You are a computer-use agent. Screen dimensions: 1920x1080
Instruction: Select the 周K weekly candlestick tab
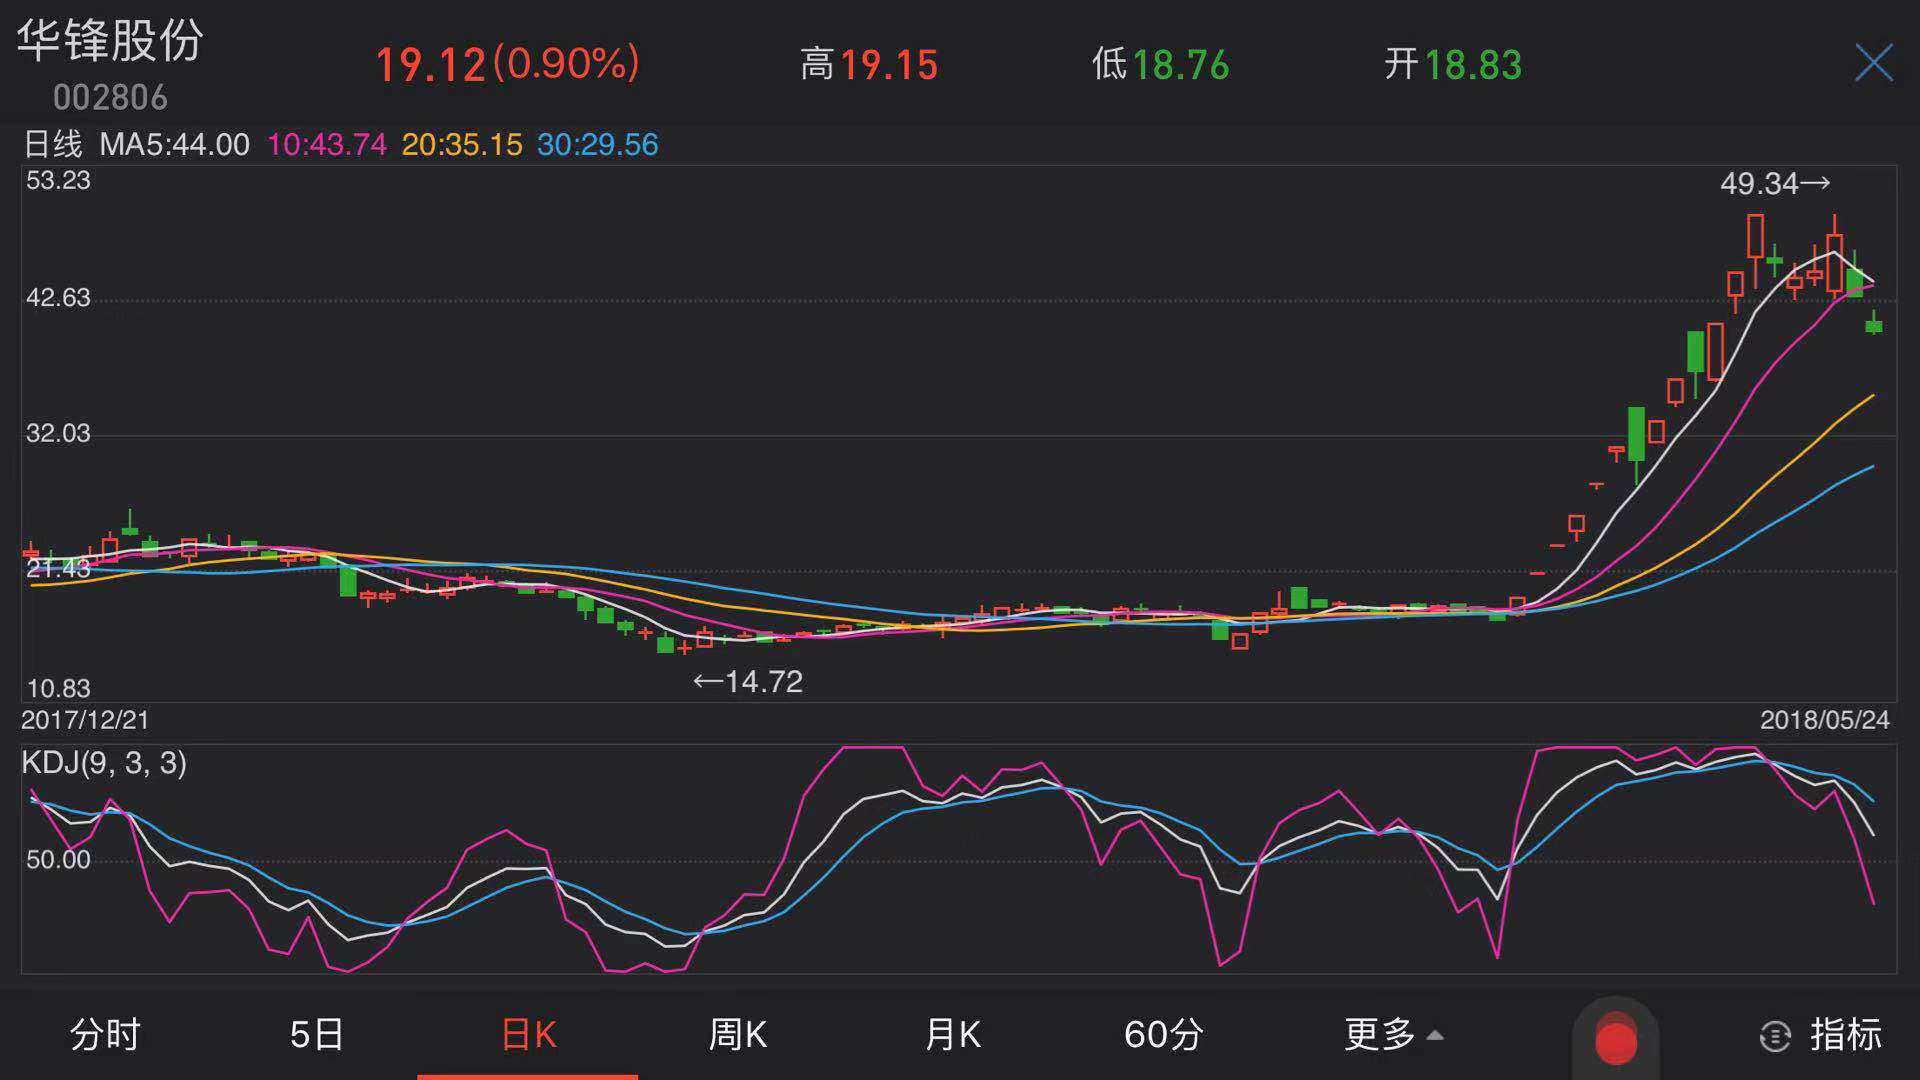point(738,1034)
